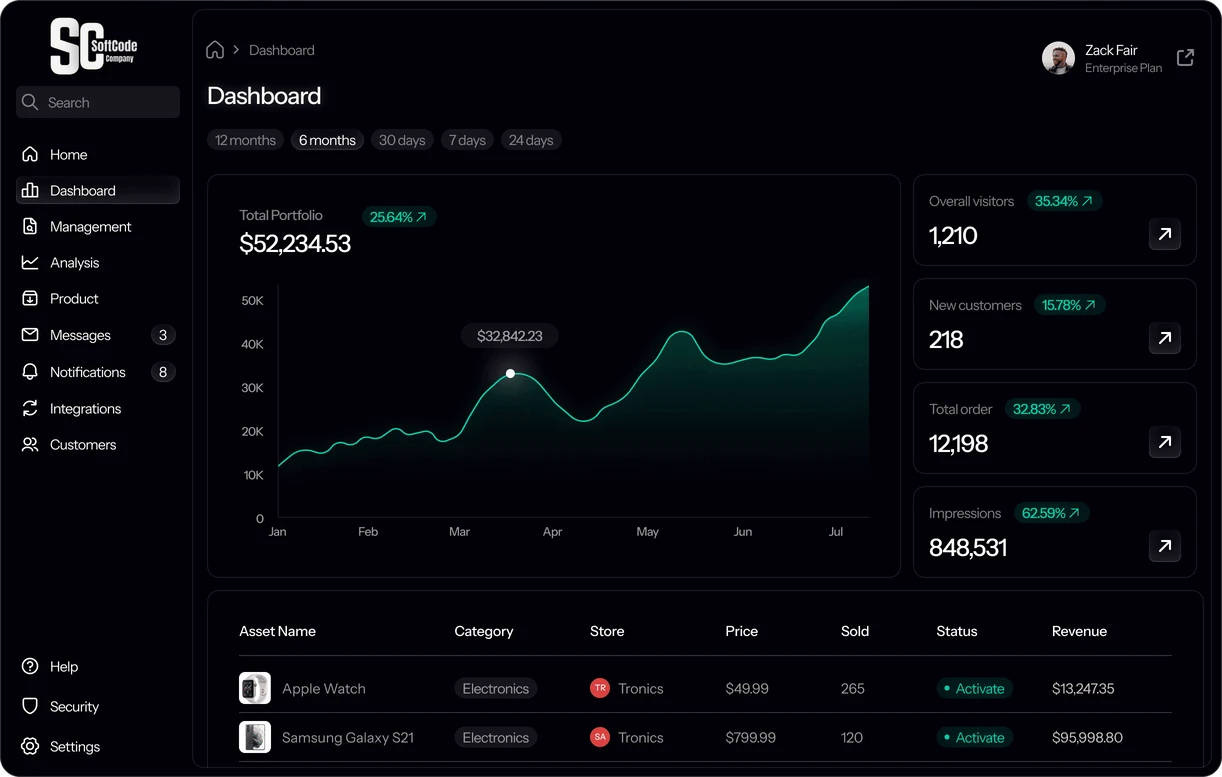Click Activate status for Apple Watch
1222x777 pixels.
click(974, 689)
